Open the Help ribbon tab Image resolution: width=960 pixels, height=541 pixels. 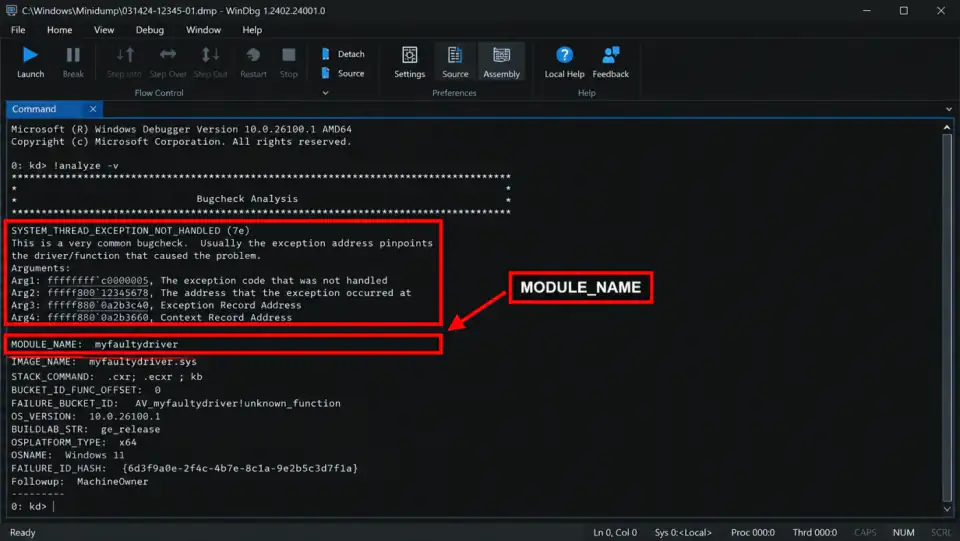(252, 30)
